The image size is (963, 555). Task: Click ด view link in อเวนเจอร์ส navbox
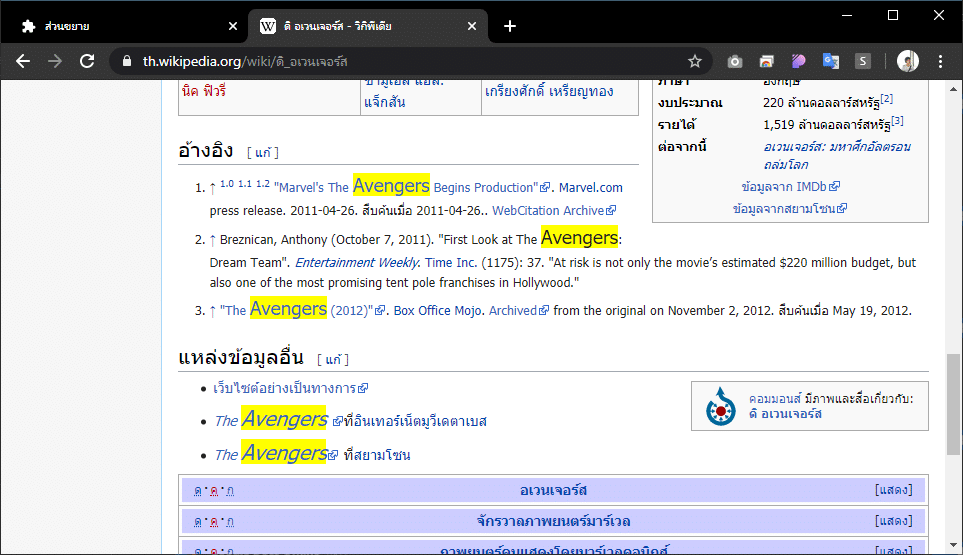click(198, 491)
